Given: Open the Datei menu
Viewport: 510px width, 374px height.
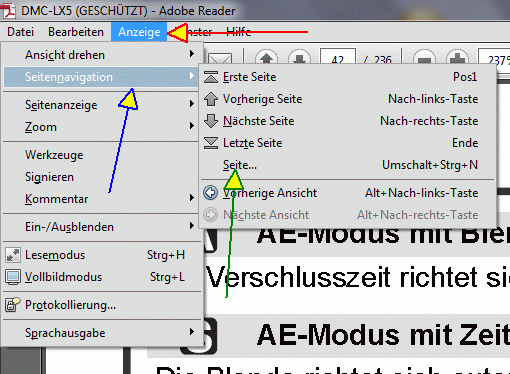Looking at the screenshot, I should (21, 32).
